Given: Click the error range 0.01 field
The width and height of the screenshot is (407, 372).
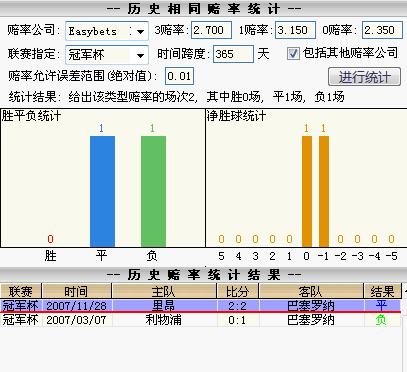Looking at the screenshot, I should coord(179,76).
